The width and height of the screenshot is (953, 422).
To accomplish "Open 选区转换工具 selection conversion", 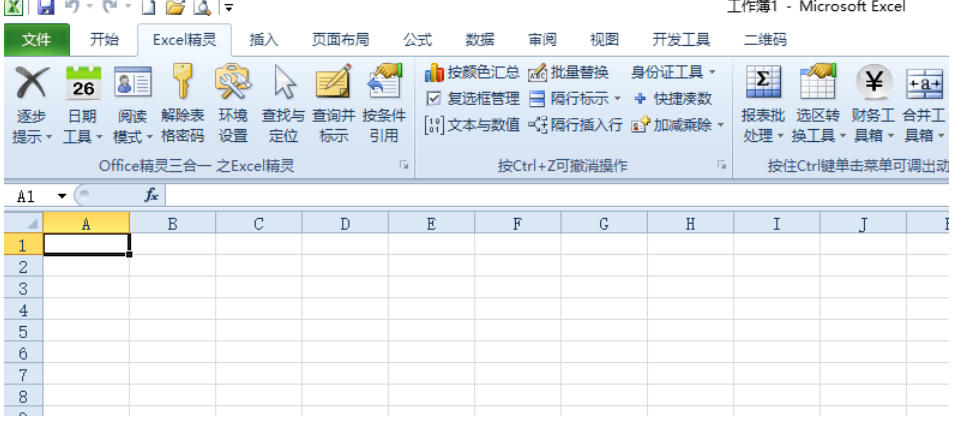I will (x=817, y=104).
